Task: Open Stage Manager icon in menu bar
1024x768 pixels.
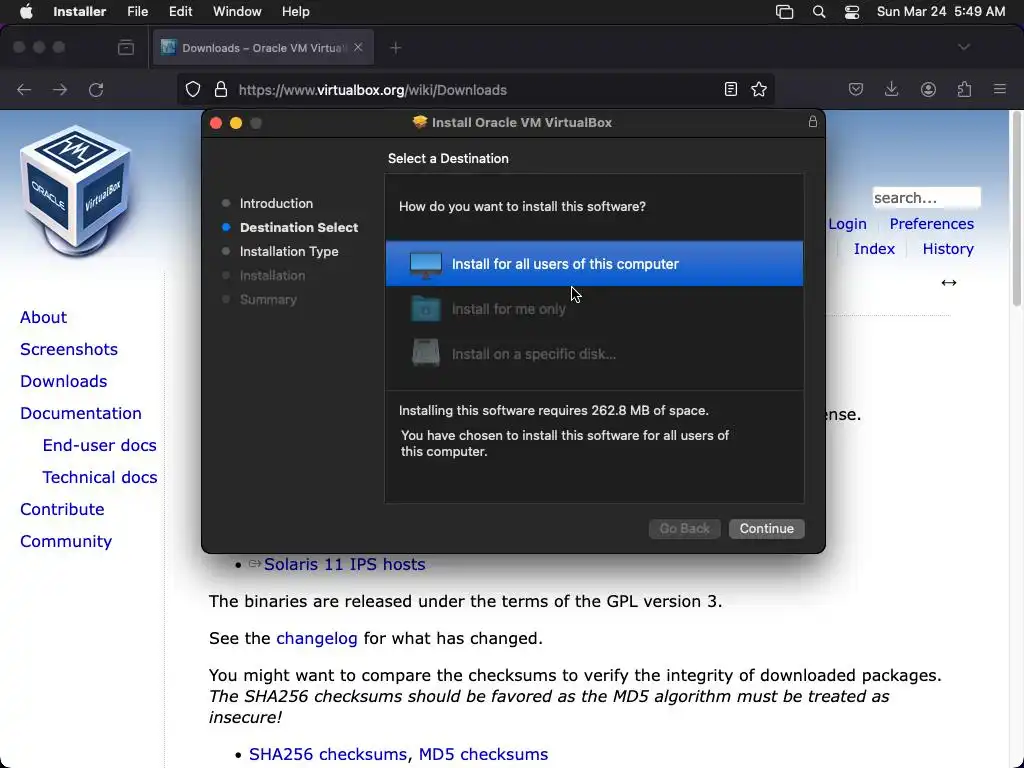Action: pyautogui.click(x=784, y=12)
